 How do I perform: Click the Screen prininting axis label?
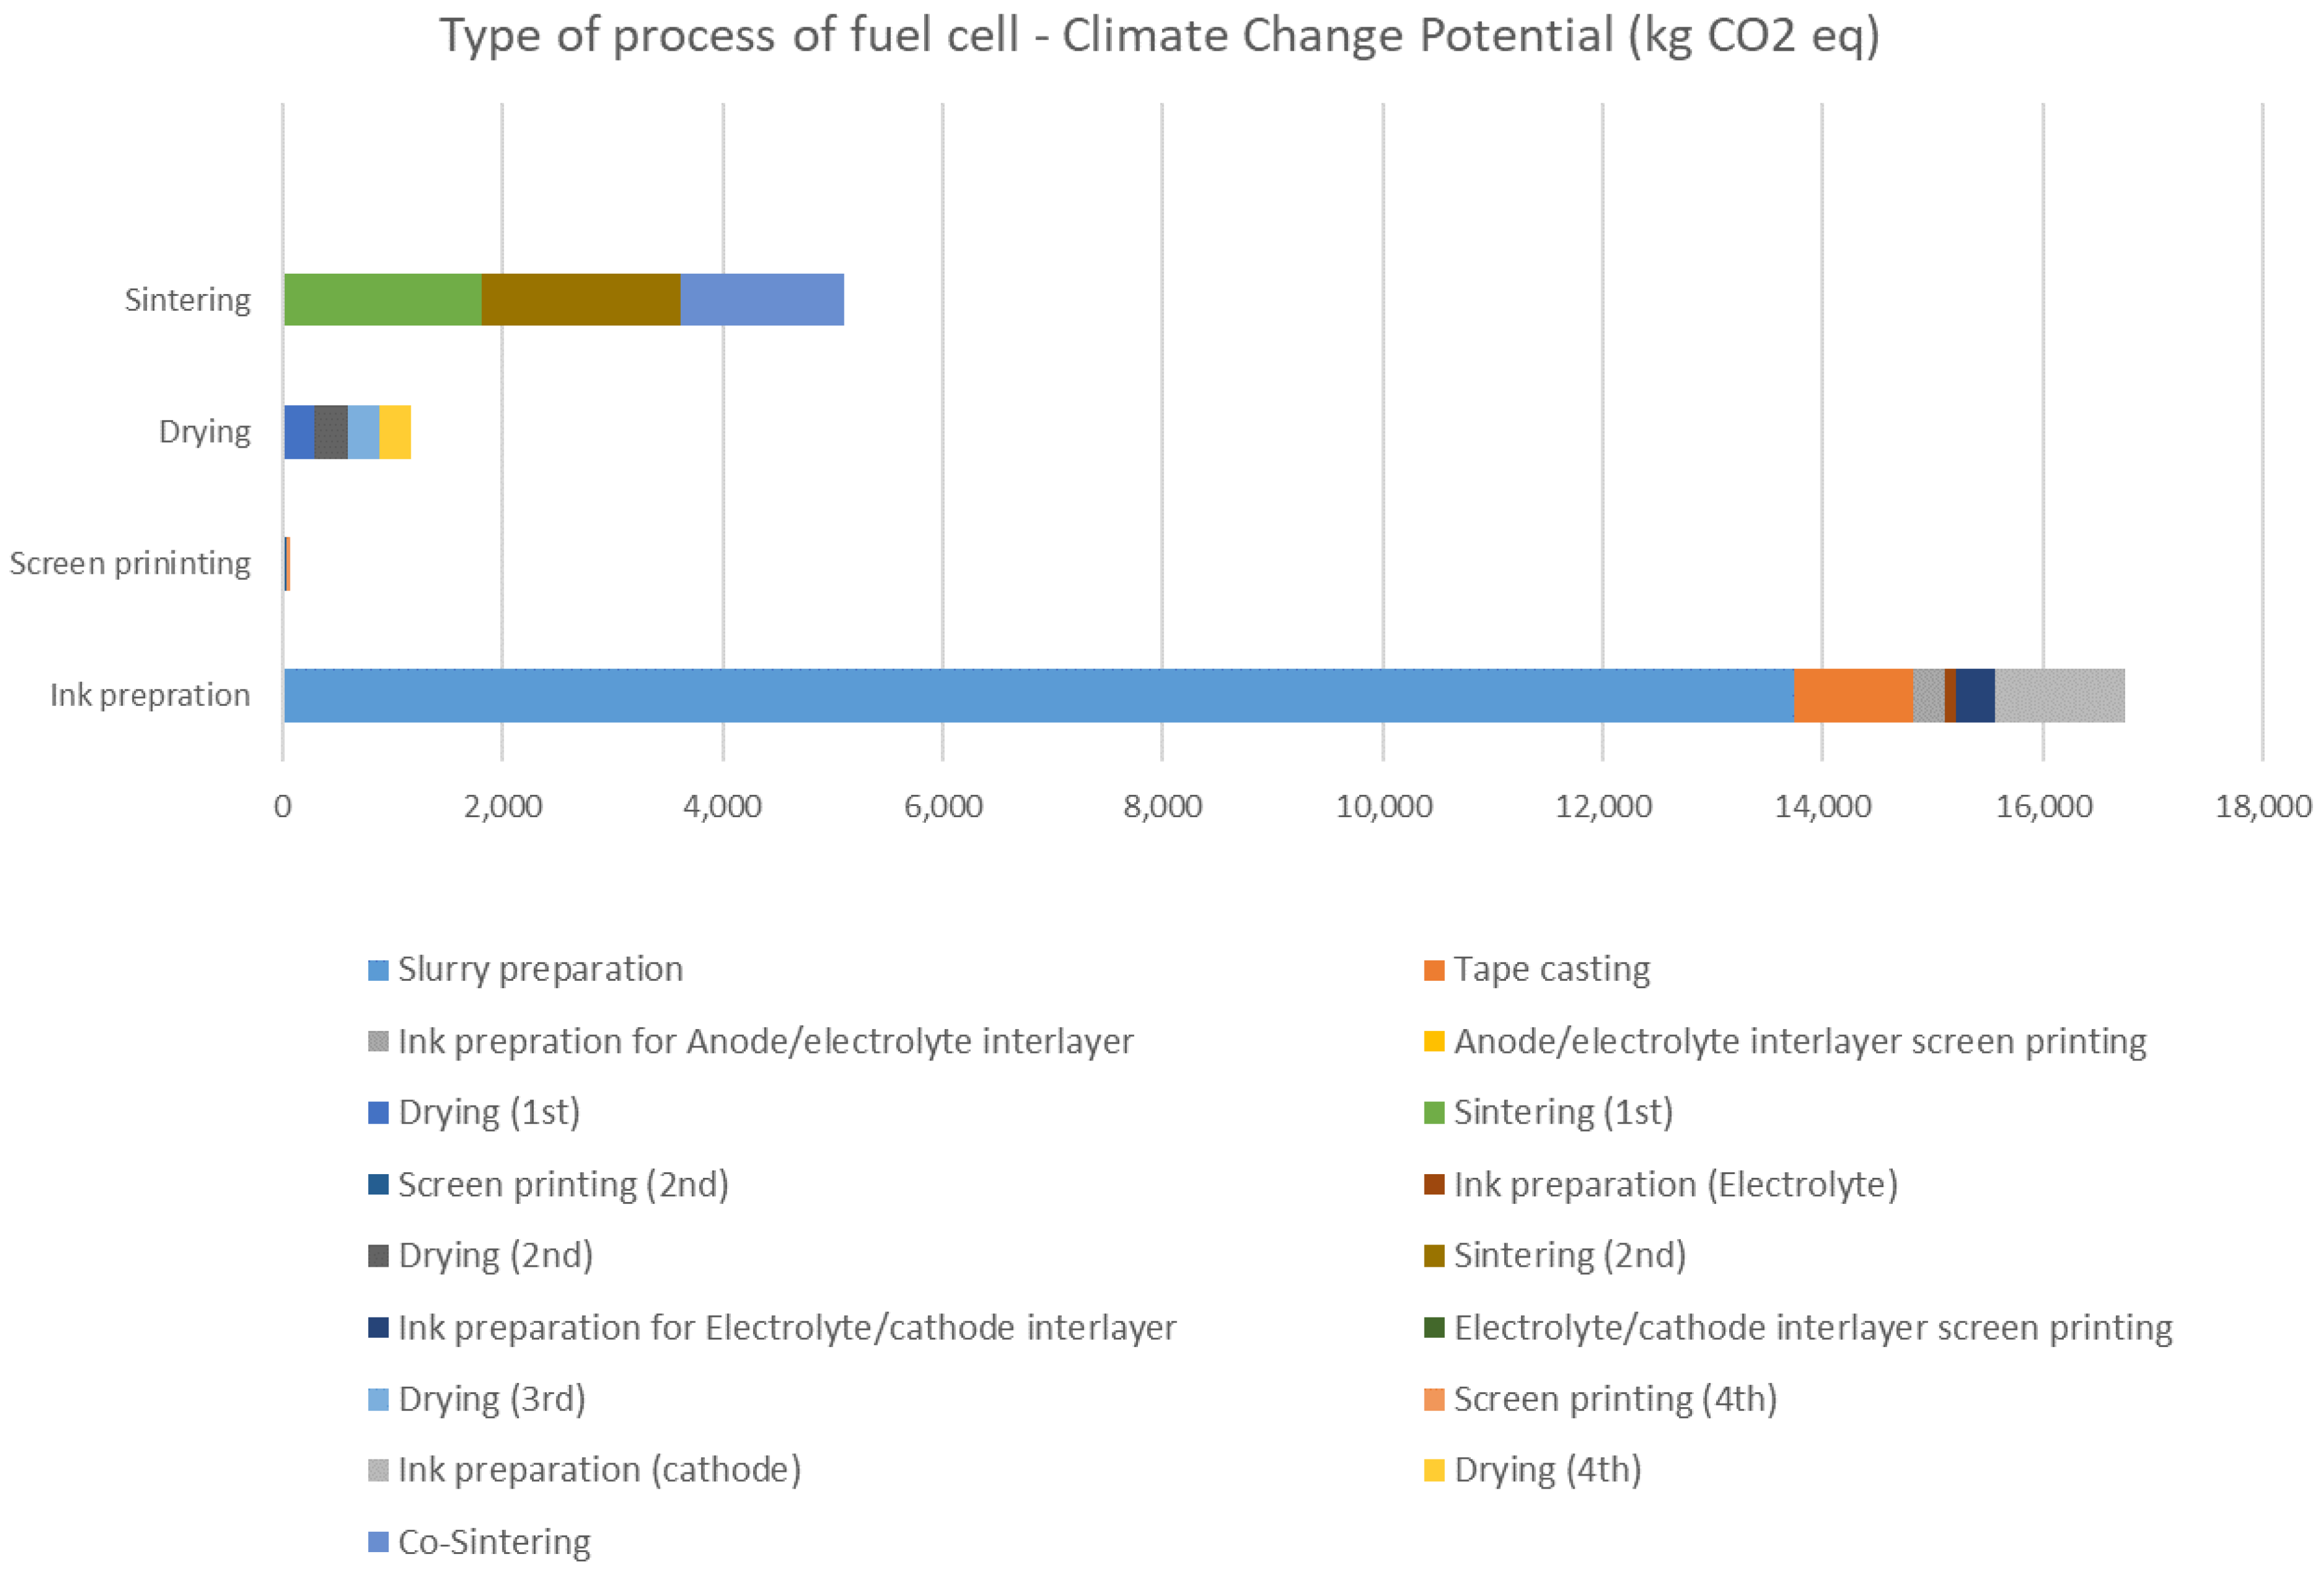(x=130, y=563)
